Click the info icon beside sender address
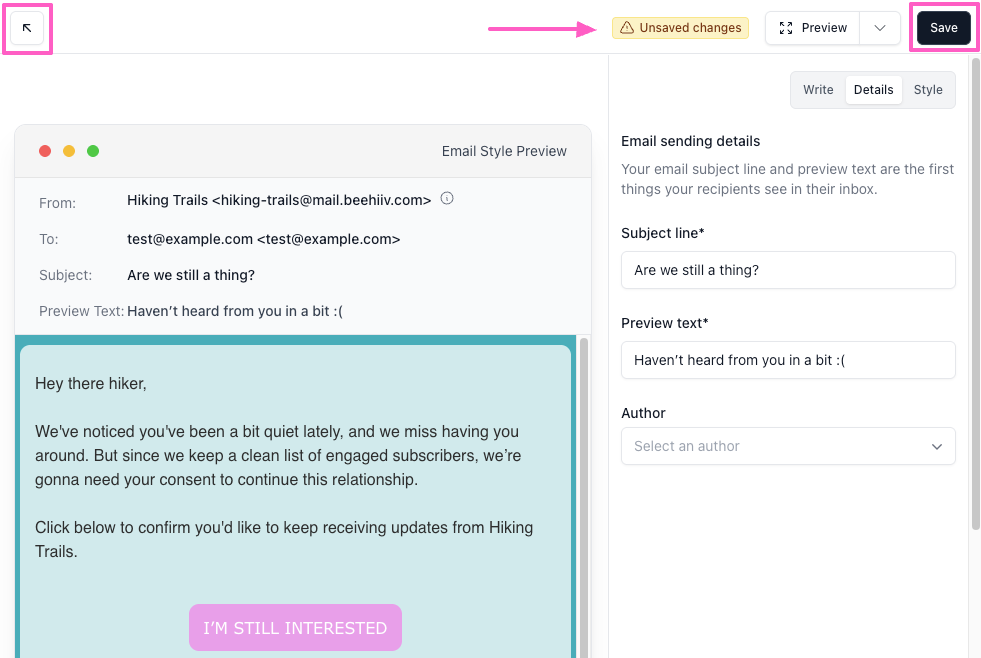This screenshot has width=981, height=658. [x=447, y=198]
